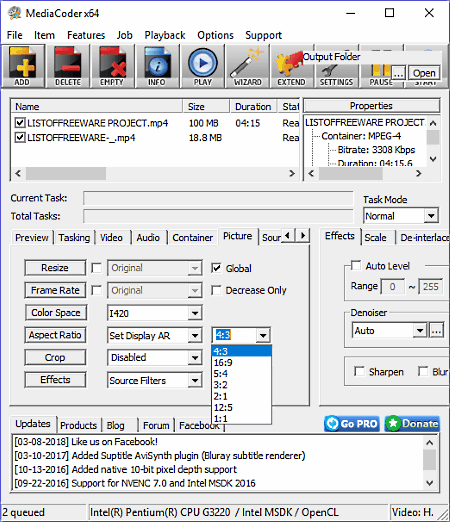Open the INFO toolbar icon
450x522 pixels.
tap(157, 66)
